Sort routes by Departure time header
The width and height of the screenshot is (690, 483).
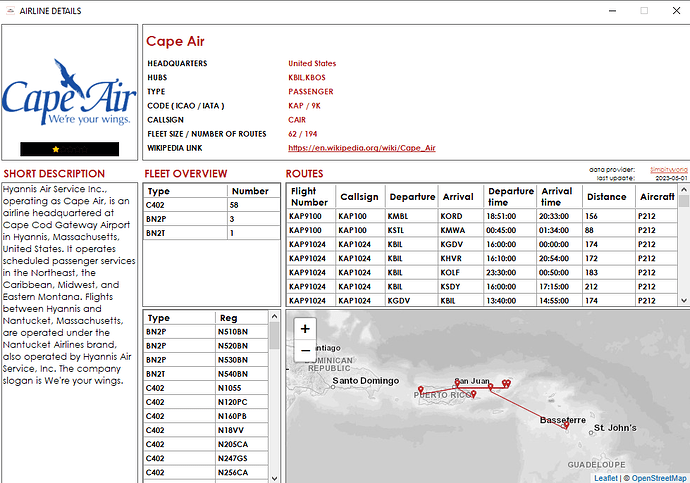pyautogui.click(x=510, y=197)
